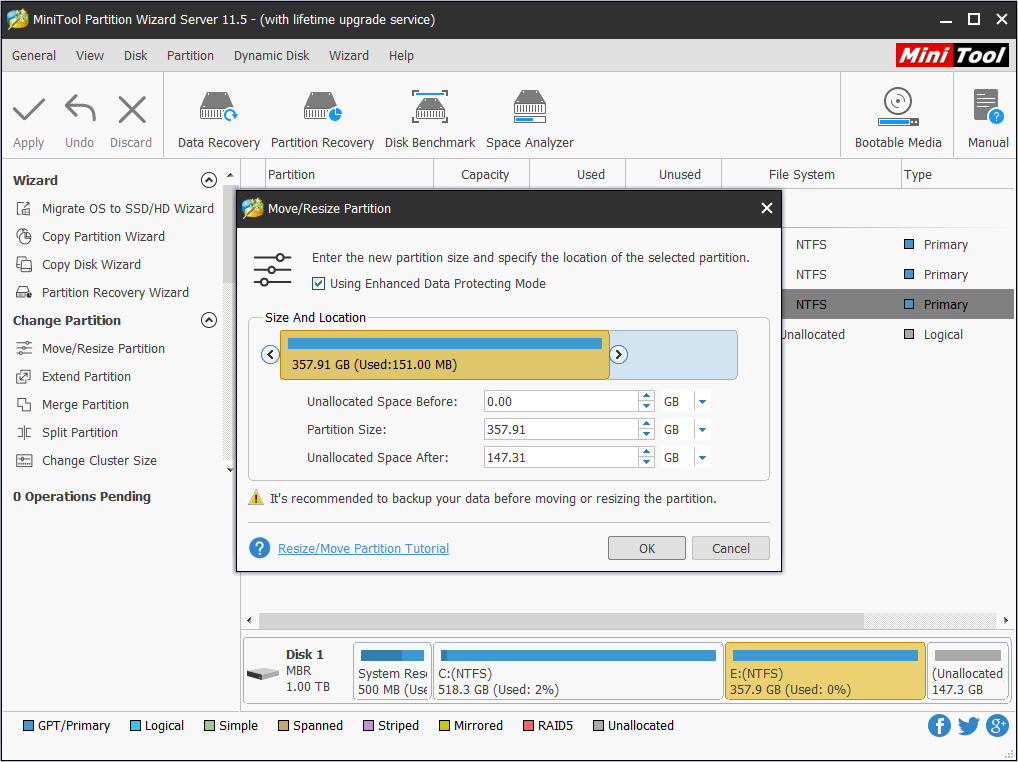Screen dimensions: 1018x762
Task: Click the Apply checkmark icon
Action: point(29,110)
